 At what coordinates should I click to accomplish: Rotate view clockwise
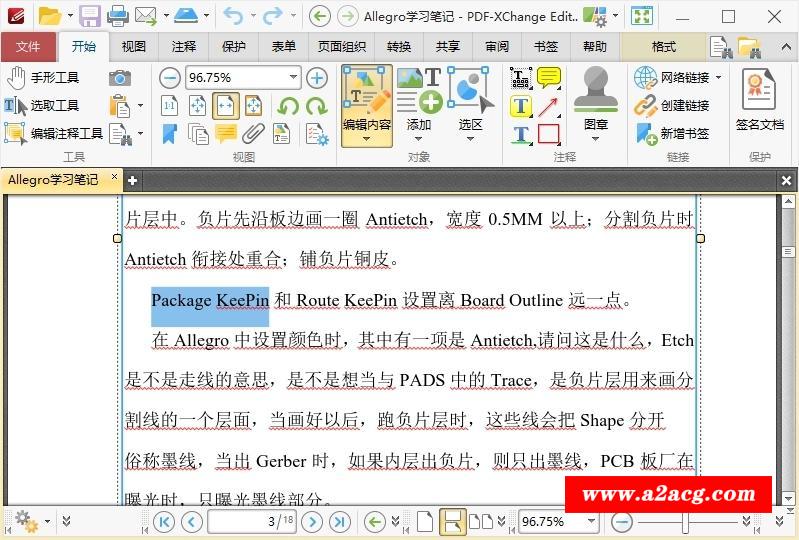click(x=317, y=106)
